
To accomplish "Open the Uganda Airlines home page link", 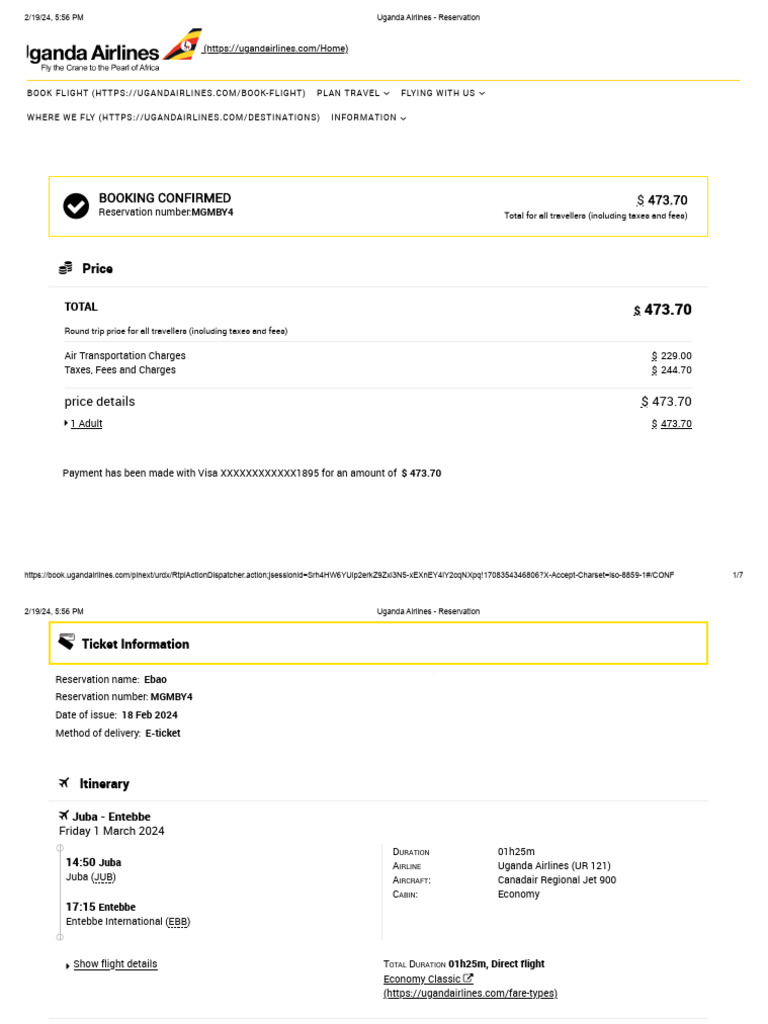I will (x=276, y=49).
